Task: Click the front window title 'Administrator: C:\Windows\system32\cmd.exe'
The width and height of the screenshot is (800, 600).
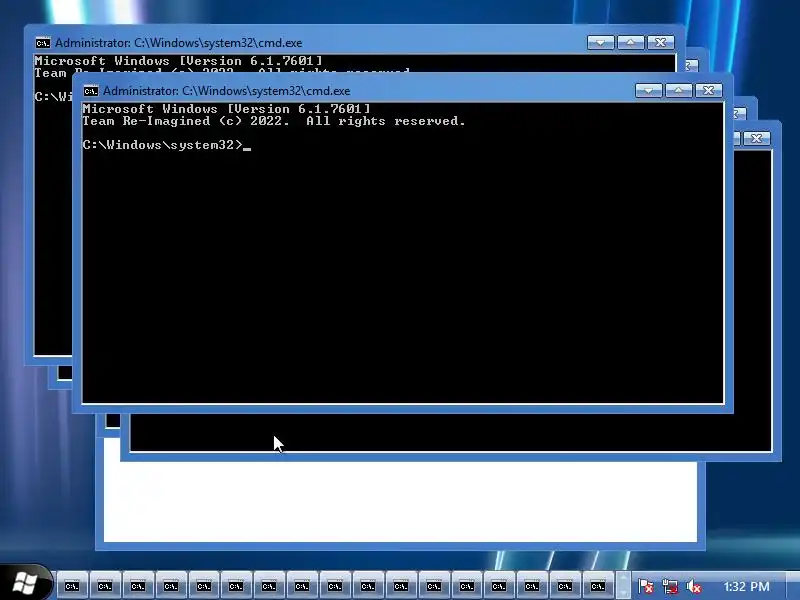Action: point(227,91)
